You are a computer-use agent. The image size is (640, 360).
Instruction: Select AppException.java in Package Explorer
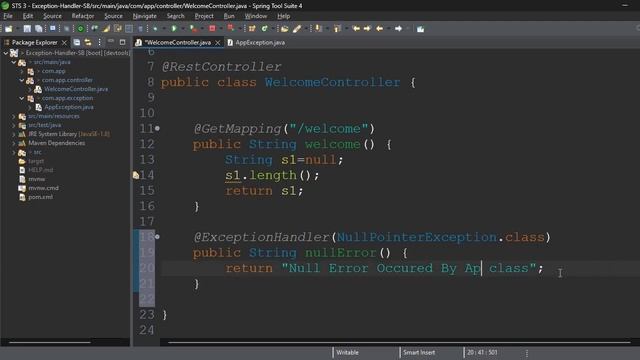[69, 107]
